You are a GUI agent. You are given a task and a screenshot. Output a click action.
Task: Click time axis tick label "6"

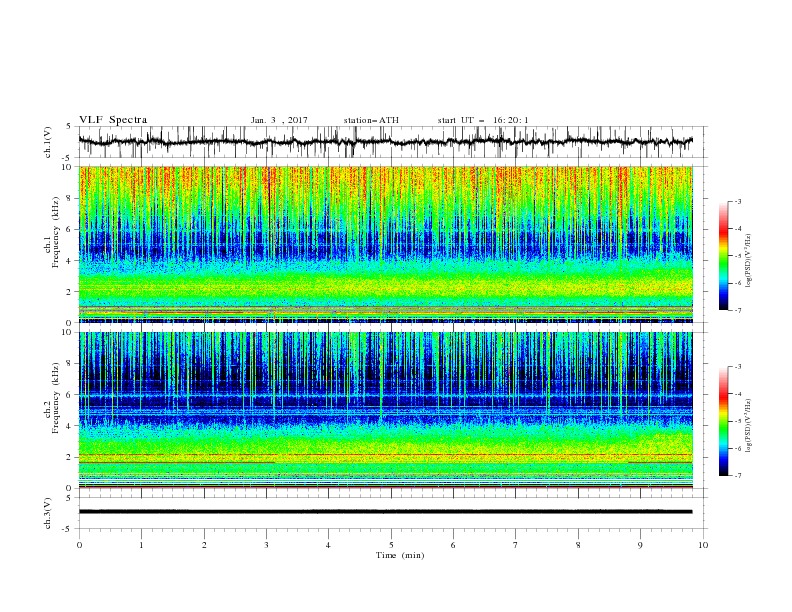pos(453,545)
